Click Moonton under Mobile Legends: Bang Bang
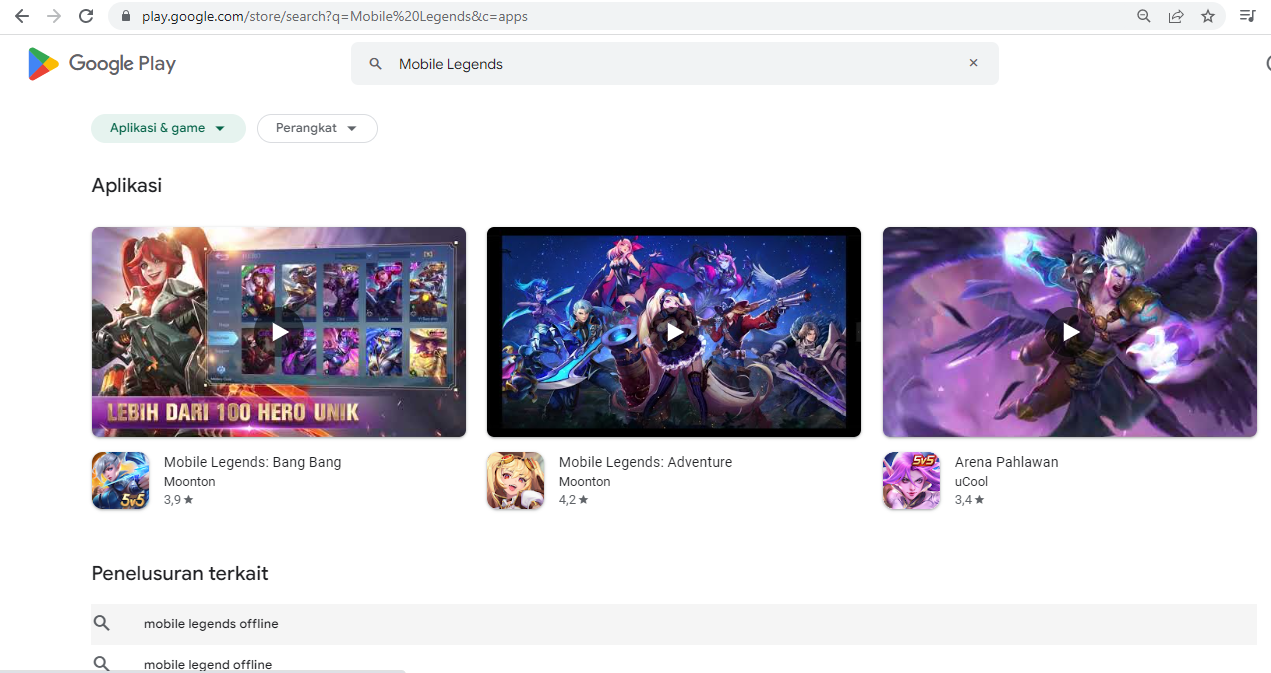The width and height of the screenshot is (1271, 673). pyautogui.click(x=190, y=481)
